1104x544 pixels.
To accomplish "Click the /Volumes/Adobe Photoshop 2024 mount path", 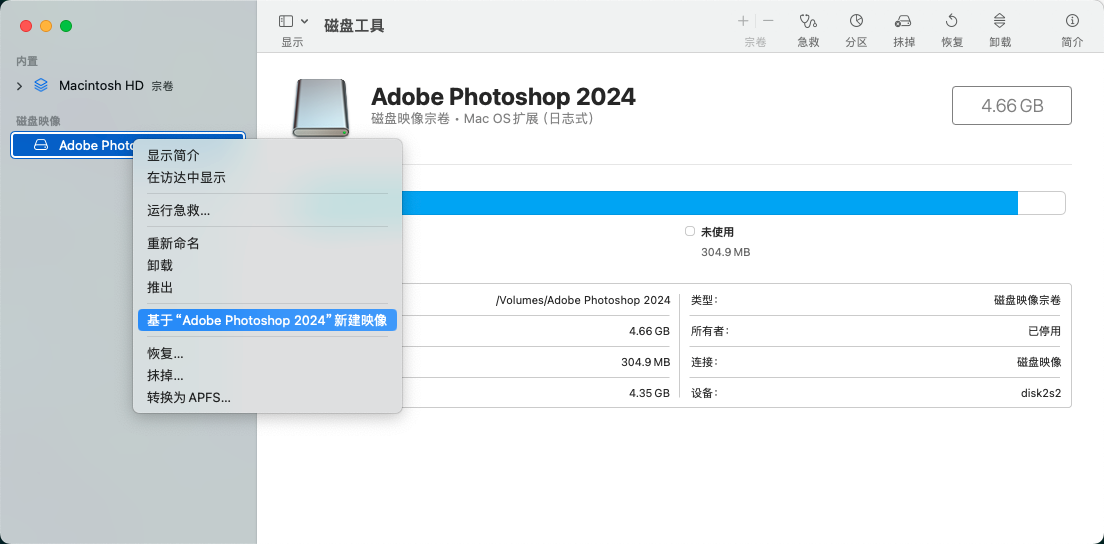I will point(583,301).
